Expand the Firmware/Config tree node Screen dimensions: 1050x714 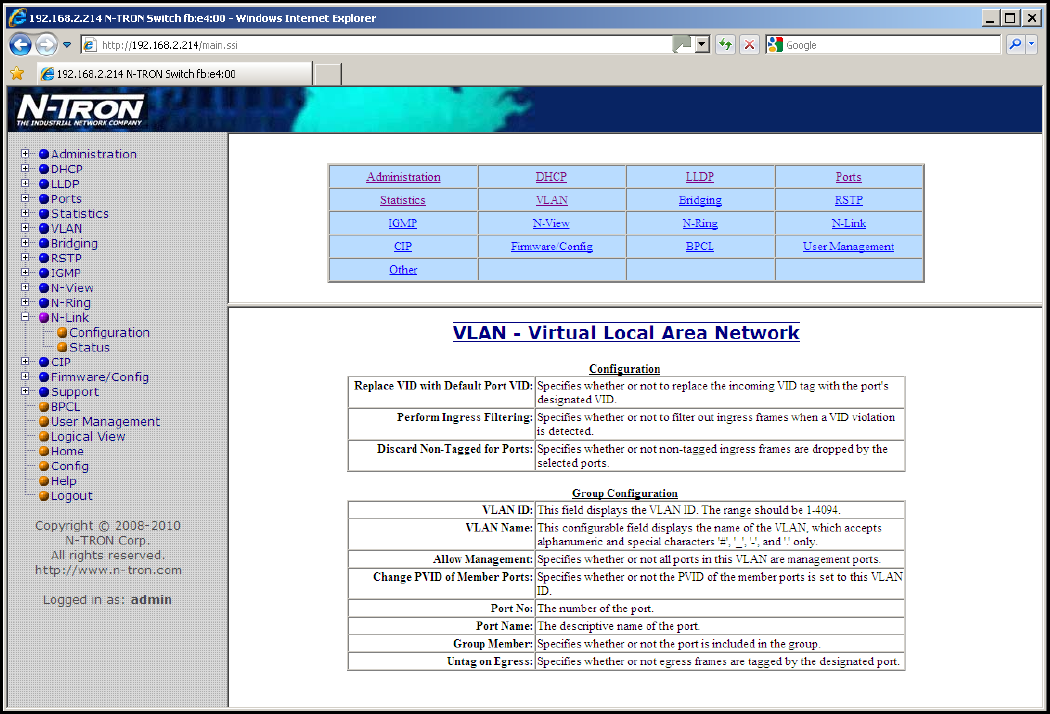pos(25,376)
